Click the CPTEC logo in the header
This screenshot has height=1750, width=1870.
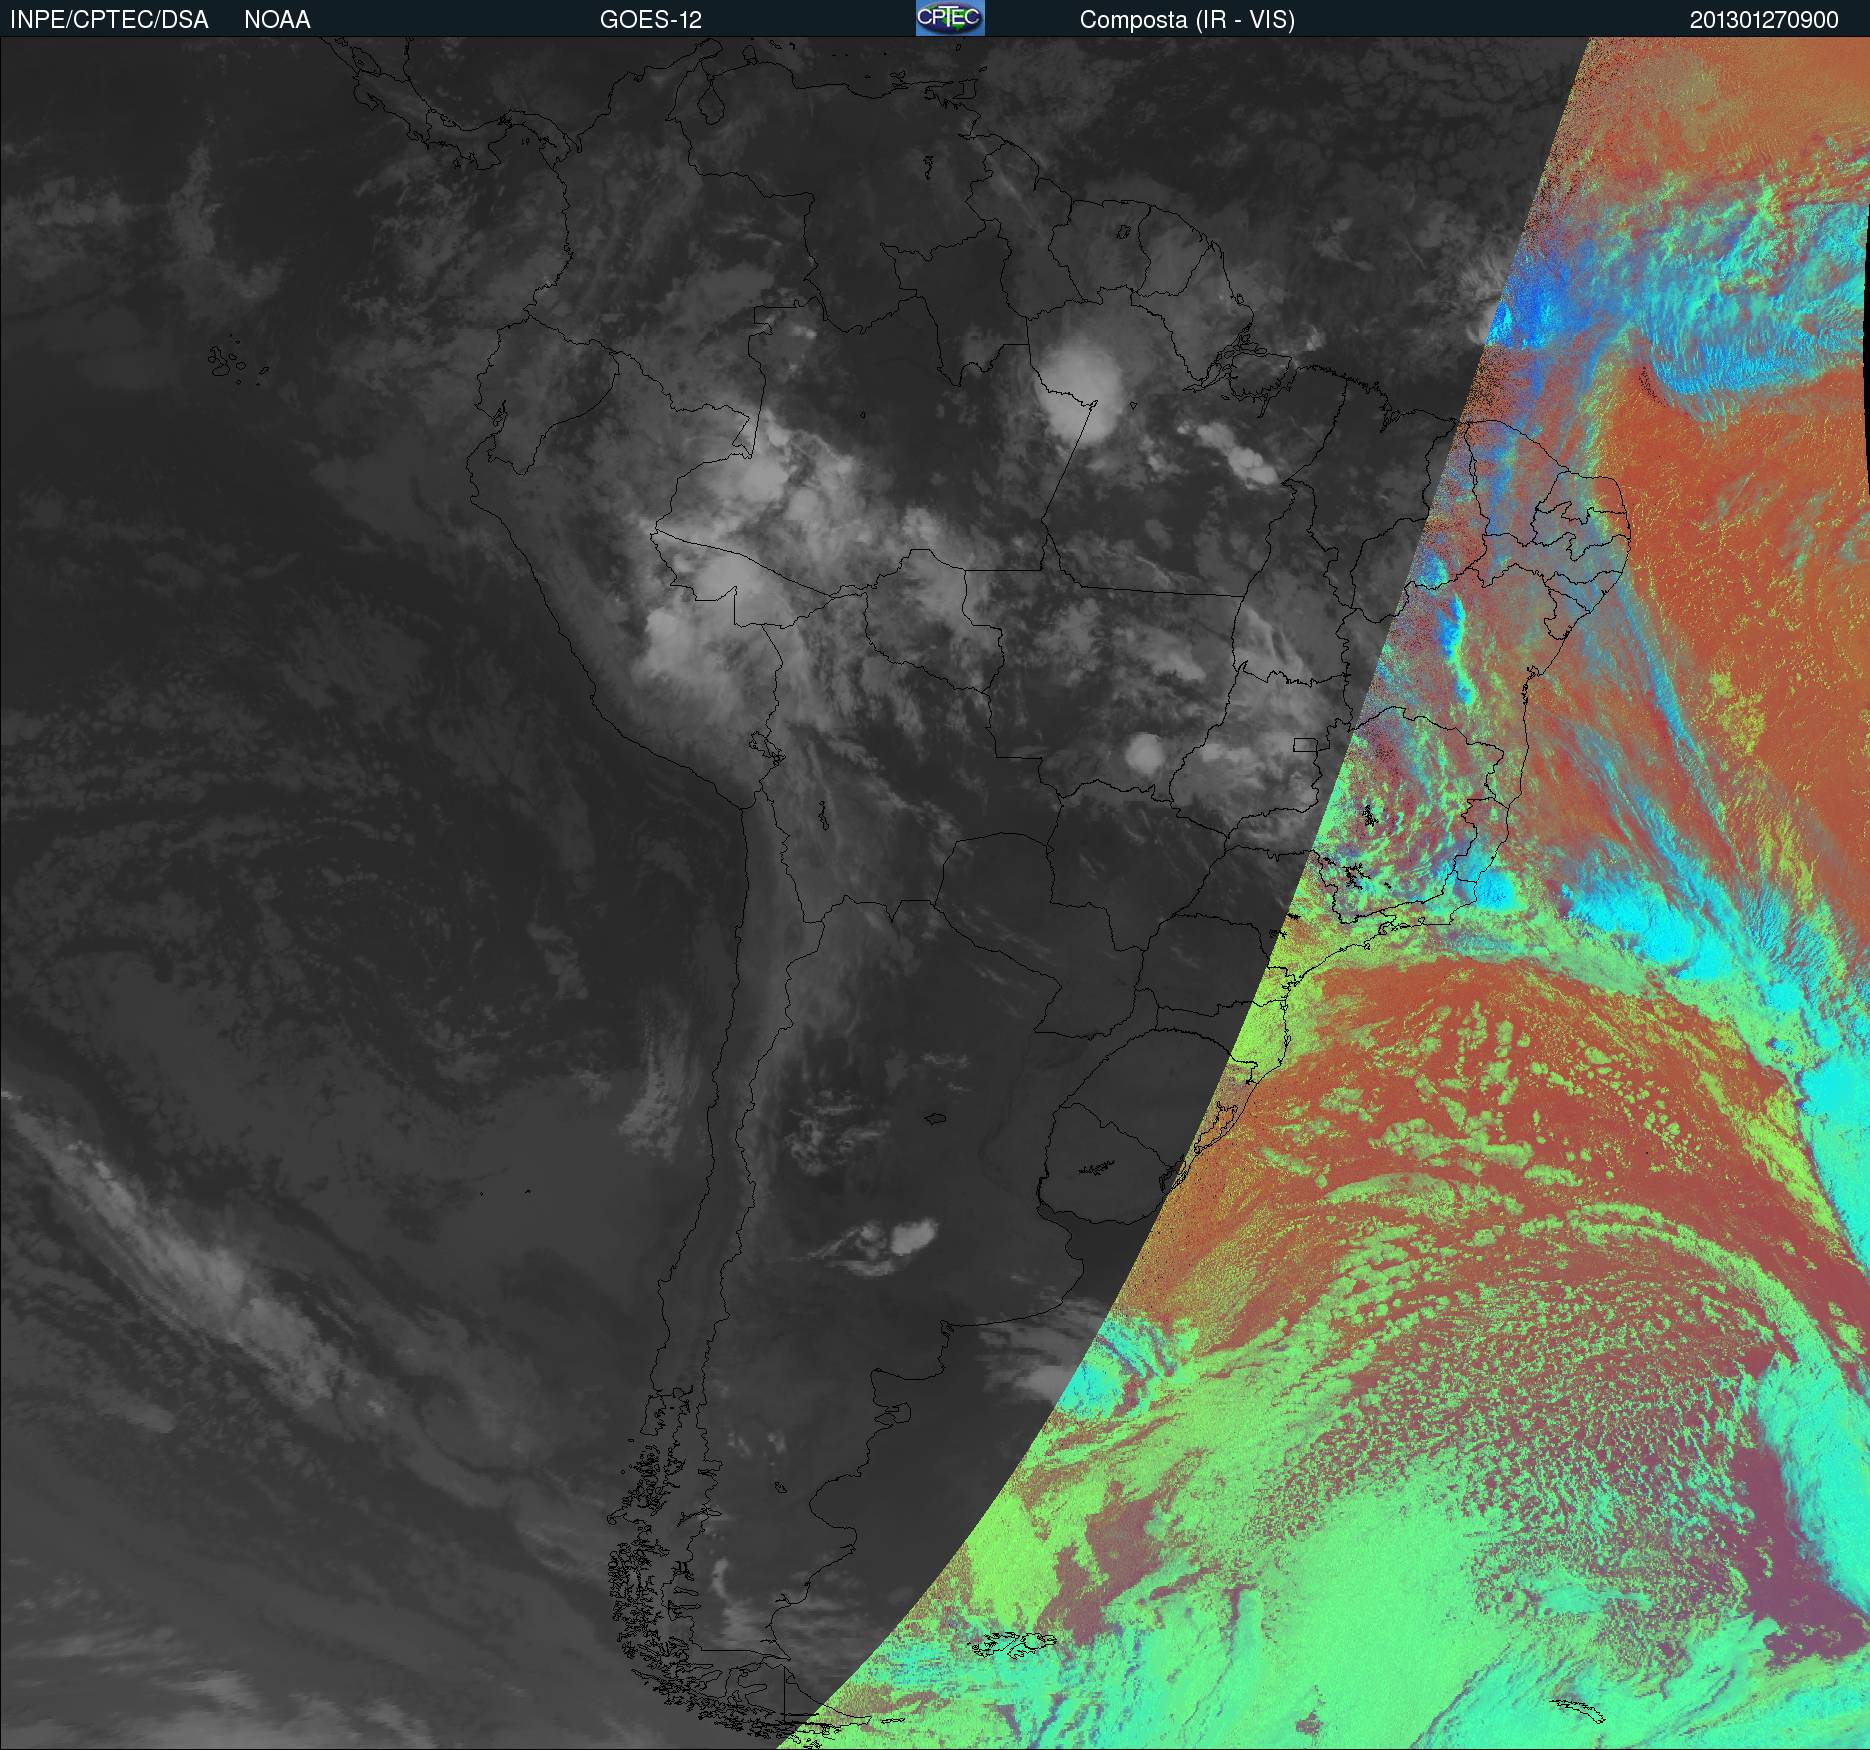pos(950,18)
